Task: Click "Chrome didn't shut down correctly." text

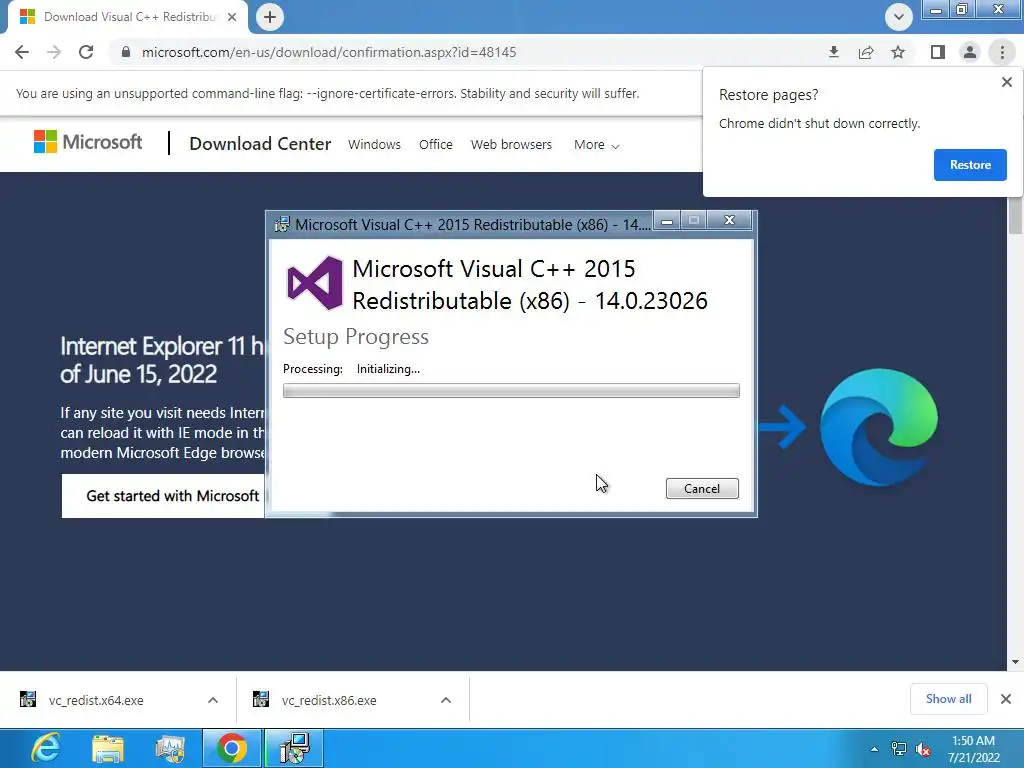Action: click(x=820, y=123)
